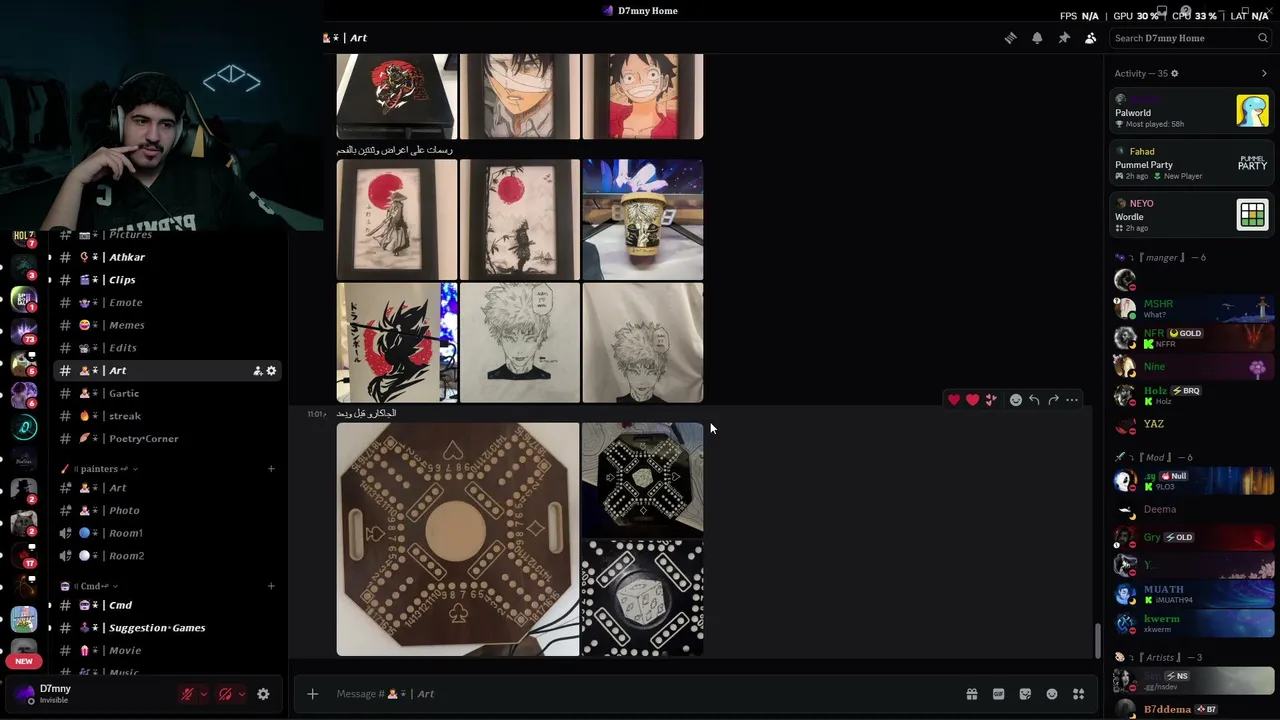
Task: Forward the message with forward arrow
Action: point(1053,400)
